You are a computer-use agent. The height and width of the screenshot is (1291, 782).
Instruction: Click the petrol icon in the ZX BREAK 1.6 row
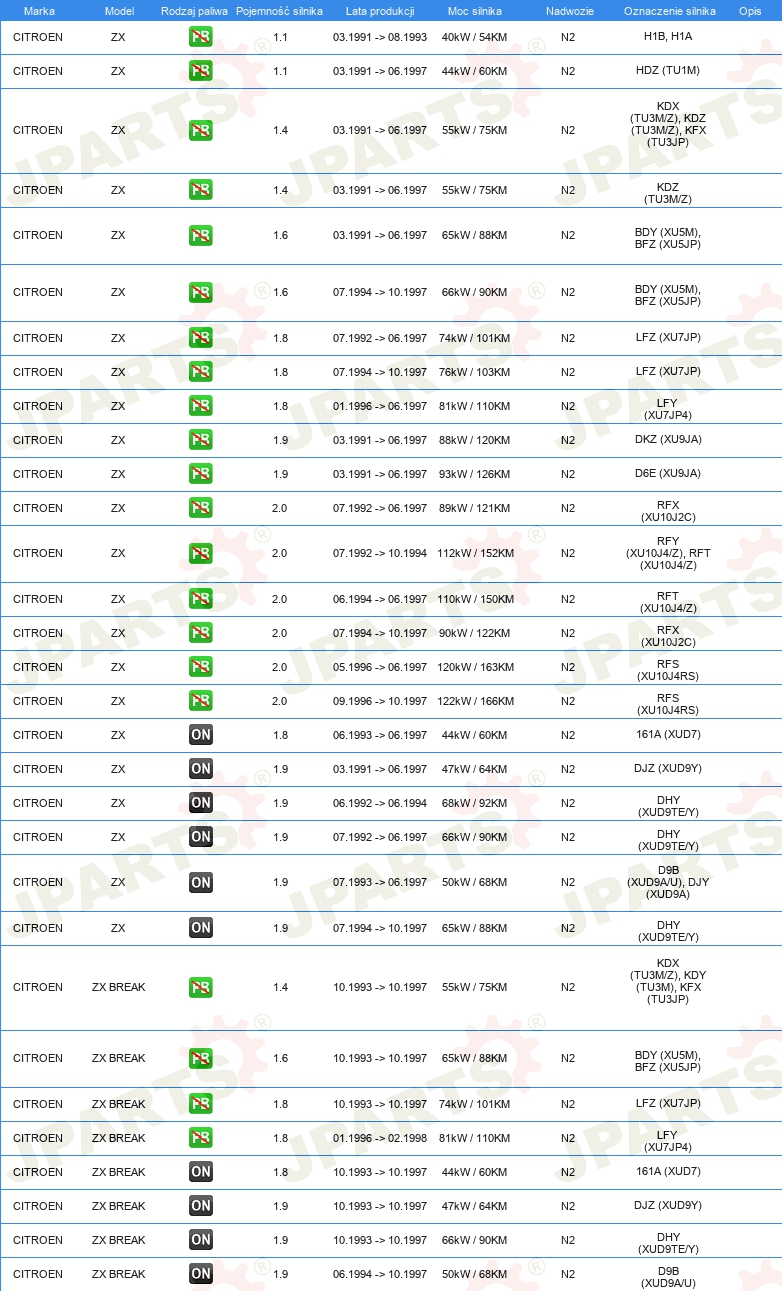(x=201, y=1058)
